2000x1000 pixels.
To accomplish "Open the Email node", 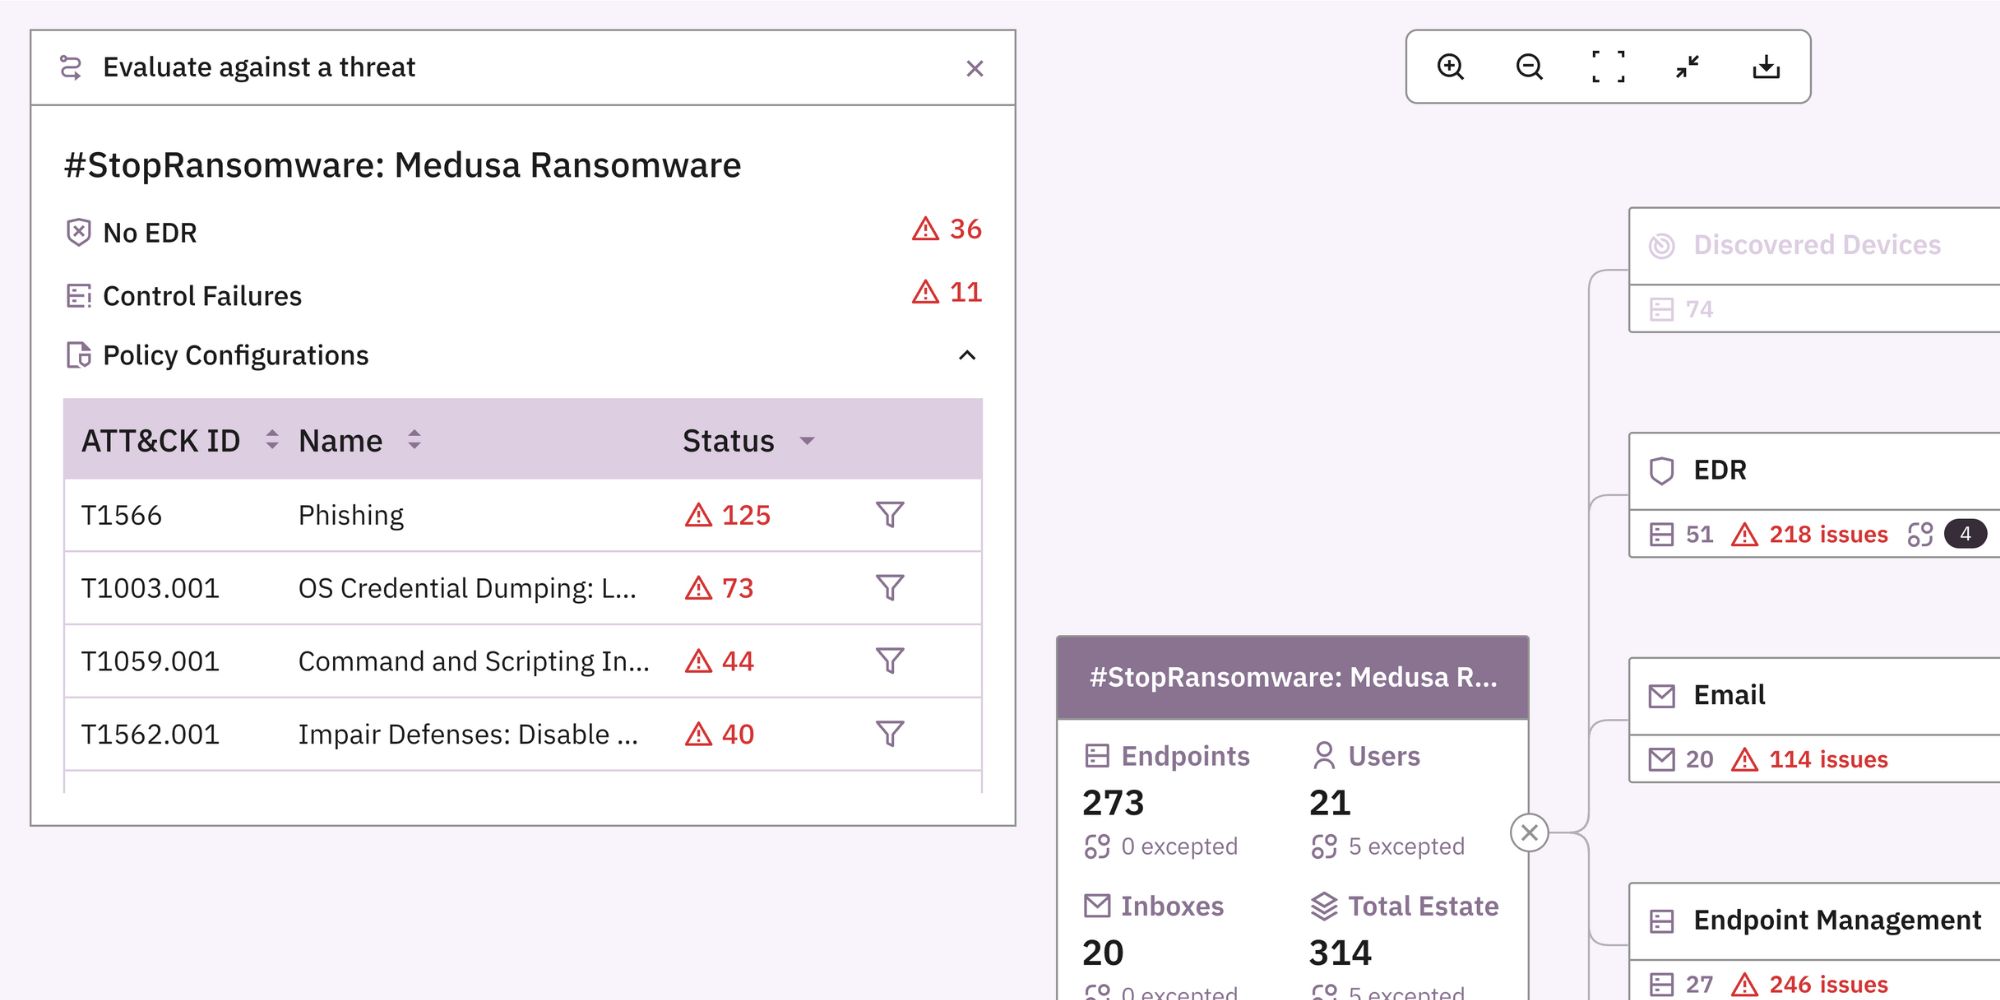I will point(1815,696).
